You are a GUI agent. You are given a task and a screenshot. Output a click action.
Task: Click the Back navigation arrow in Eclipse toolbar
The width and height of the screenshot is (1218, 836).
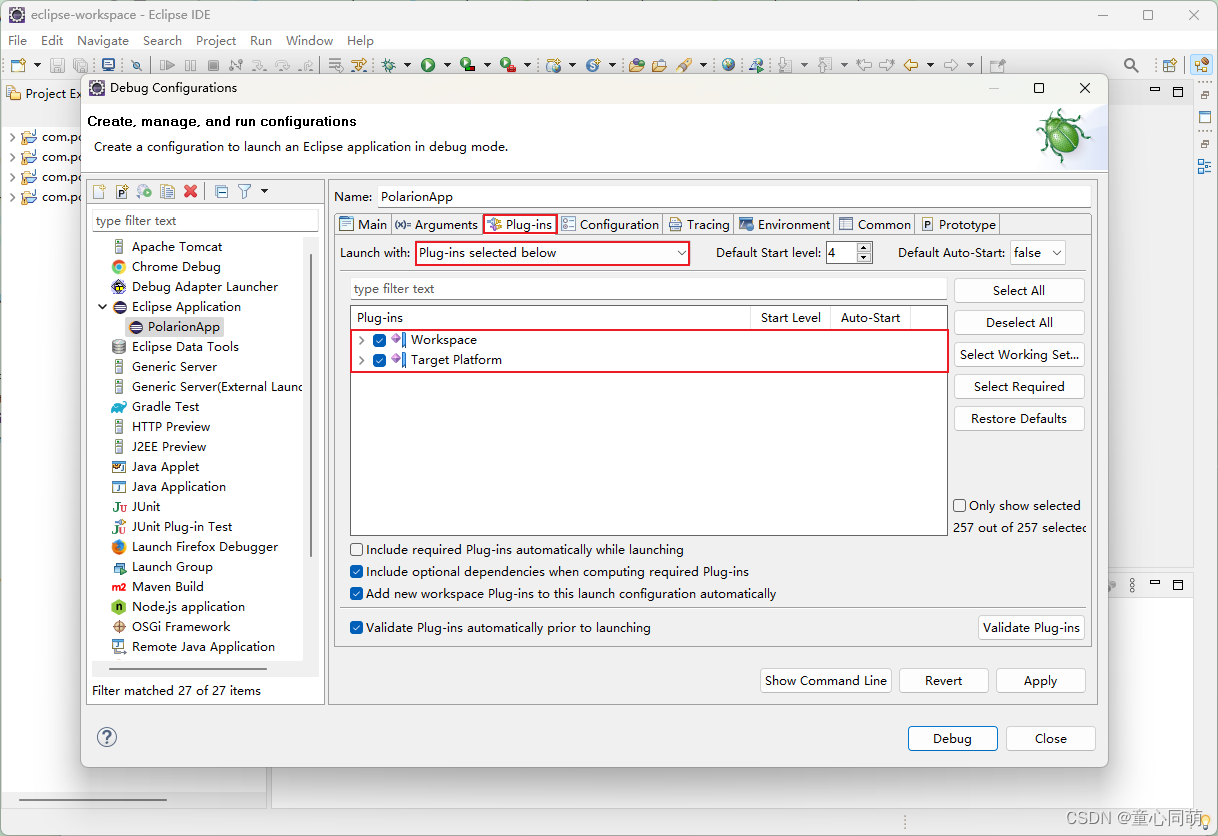tap(911, 66)
